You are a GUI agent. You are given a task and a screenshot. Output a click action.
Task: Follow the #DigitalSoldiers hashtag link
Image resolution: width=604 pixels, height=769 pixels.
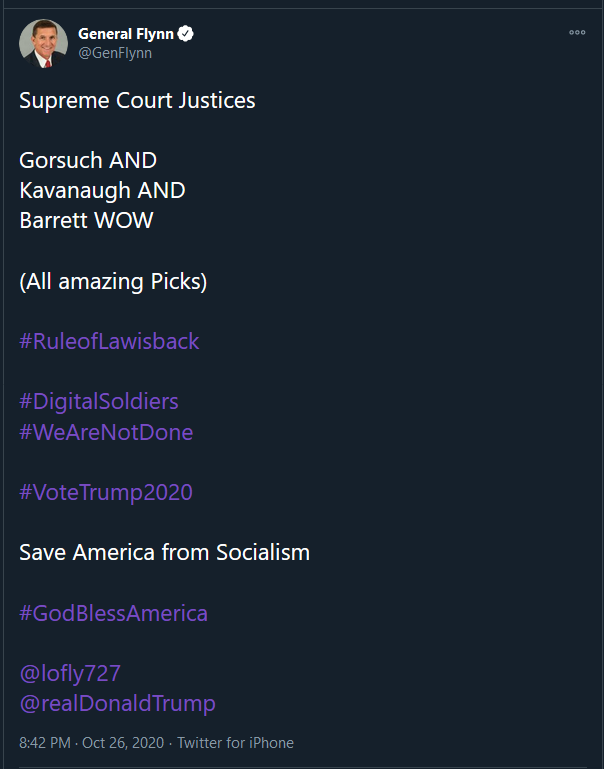click(99, 401)
